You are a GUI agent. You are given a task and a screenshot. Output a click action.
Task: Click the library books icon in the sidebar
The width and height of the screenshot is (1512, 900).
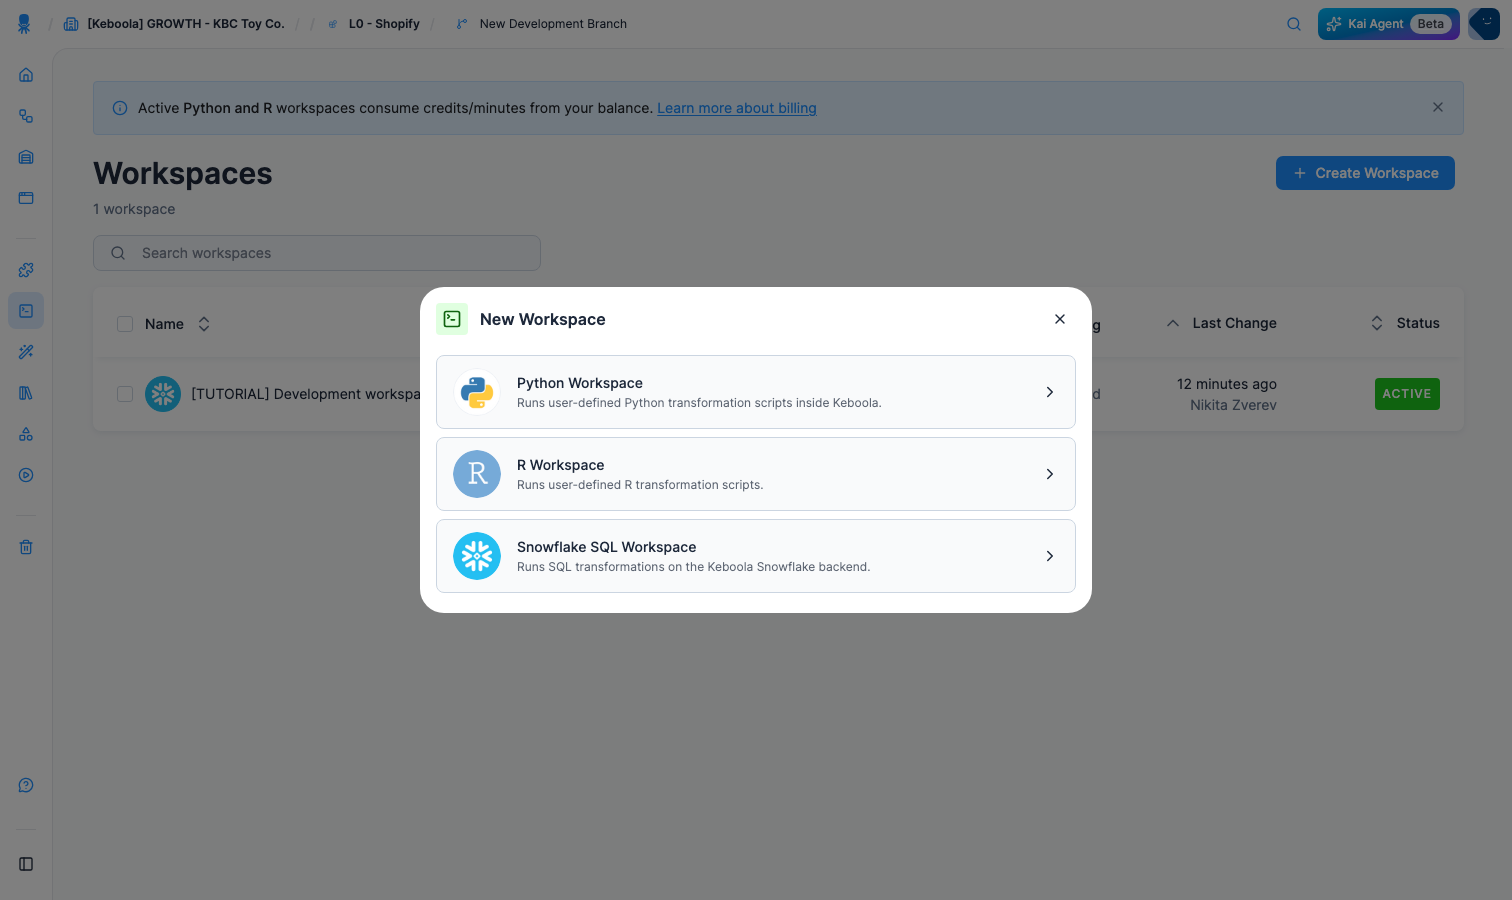pos(26,393)
